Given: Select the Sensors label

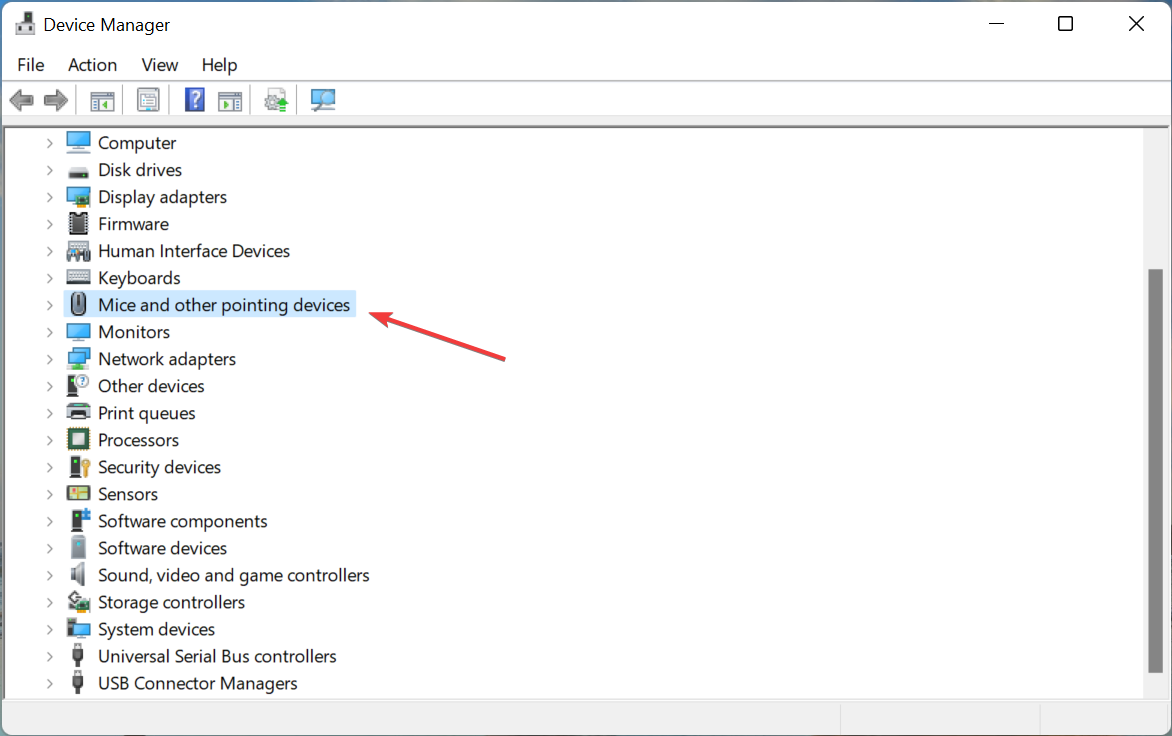Looking at the screenshot, I should (x=128, y=494).
